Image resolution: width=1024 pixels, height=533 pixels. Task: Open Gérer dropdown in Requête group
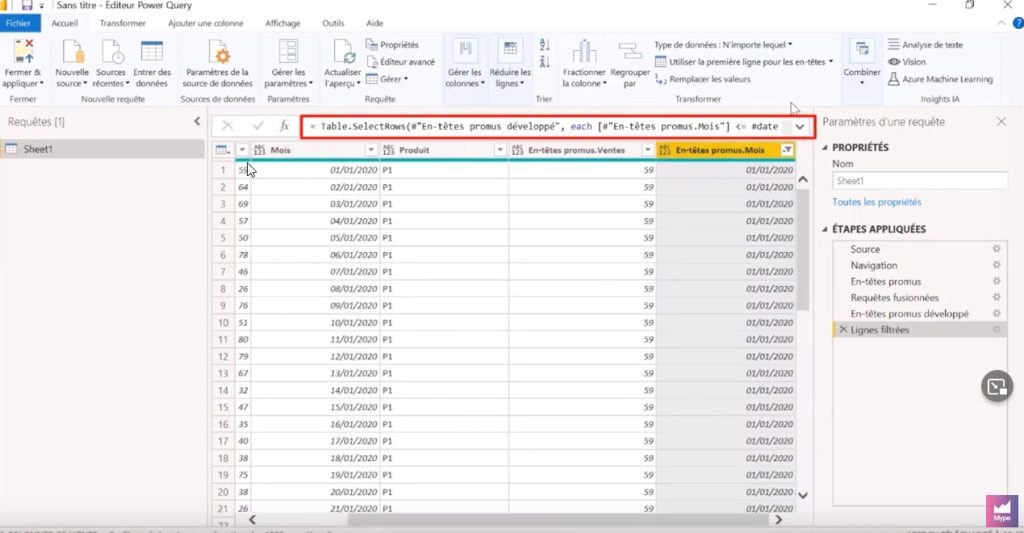387,79
